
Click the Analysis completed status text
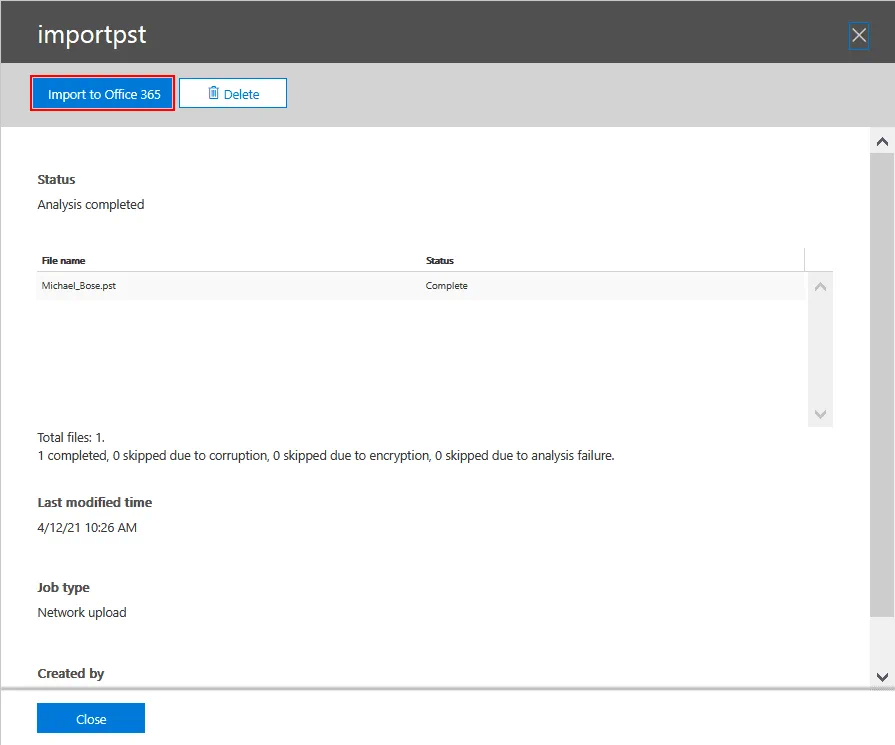point(91,204)
